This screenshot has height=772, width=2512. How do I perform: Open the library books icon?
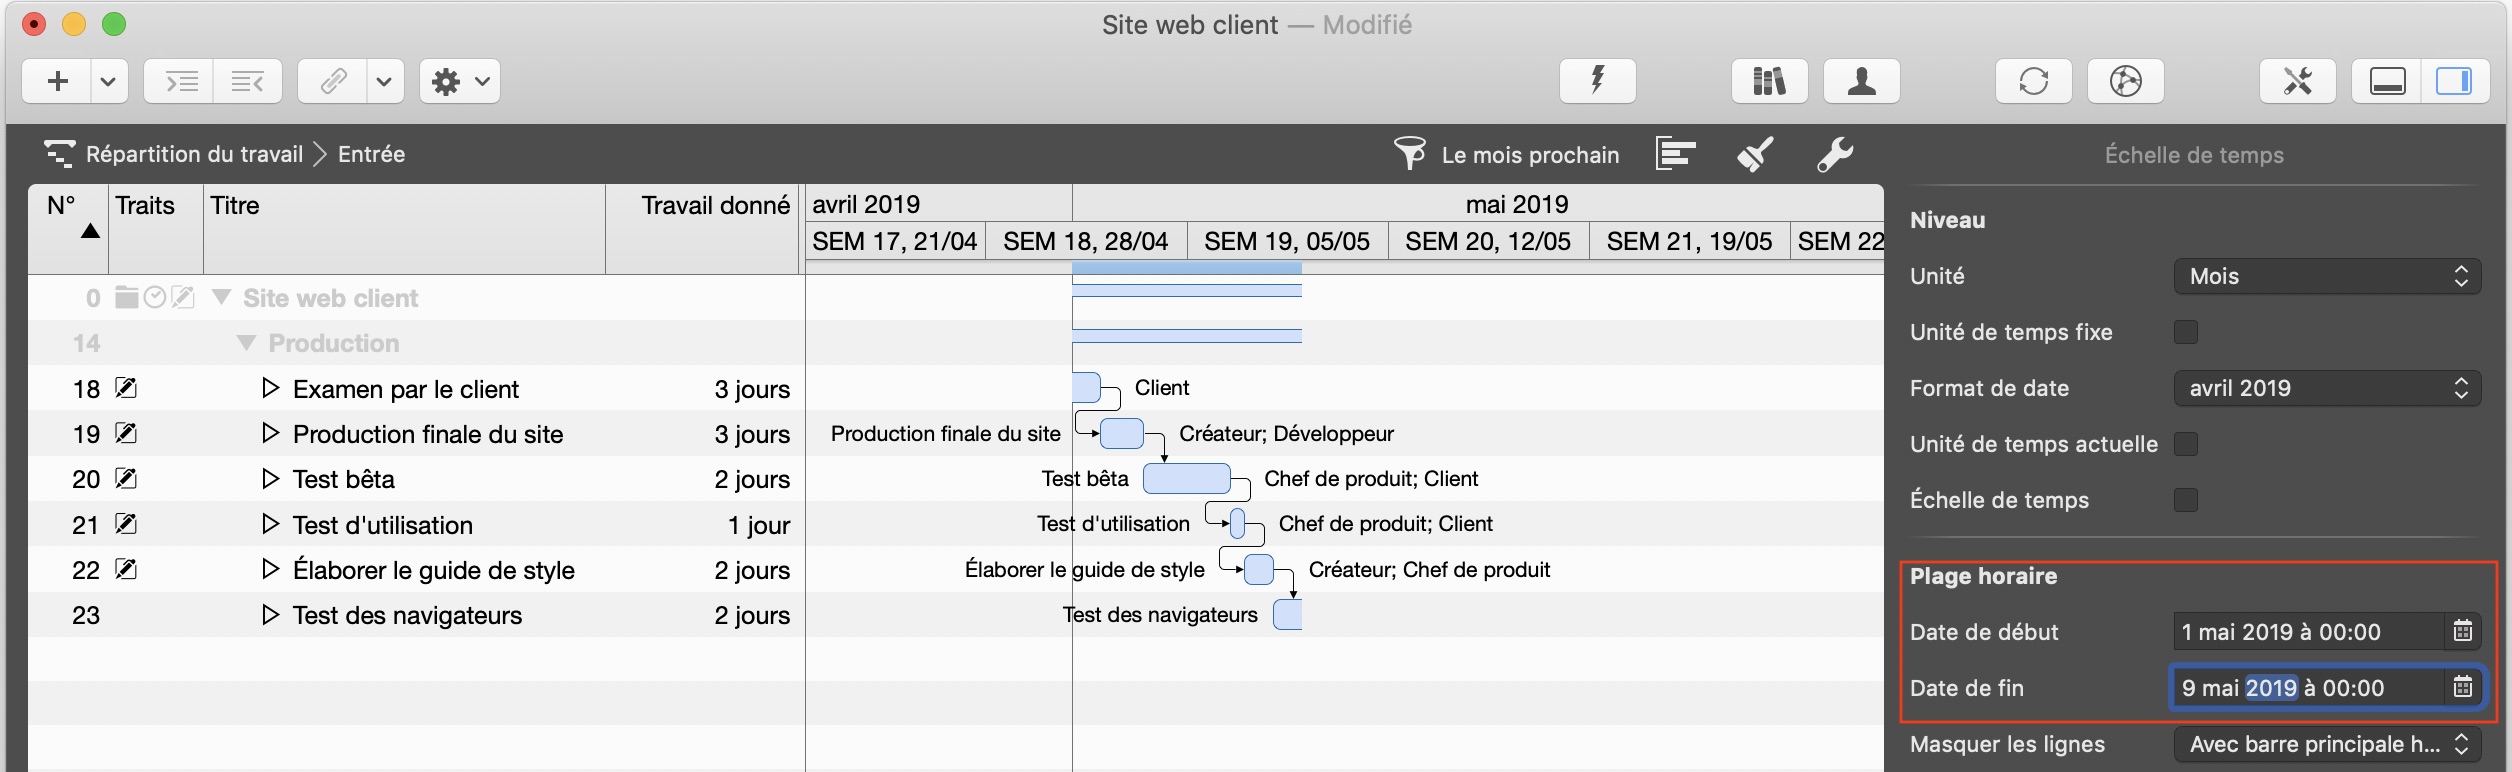click(x=1769, y=81)
